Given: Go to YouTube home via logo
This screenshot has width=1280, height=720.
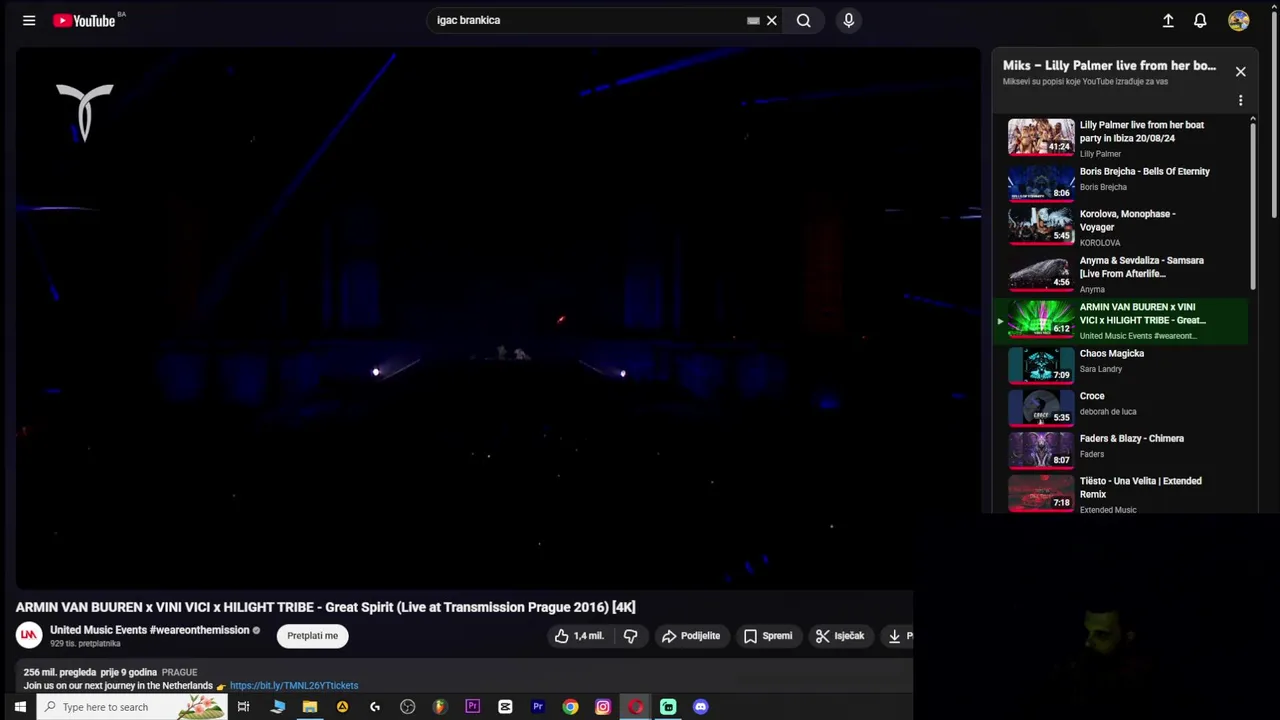Looking at the screenshot, I should click(84, 20).
